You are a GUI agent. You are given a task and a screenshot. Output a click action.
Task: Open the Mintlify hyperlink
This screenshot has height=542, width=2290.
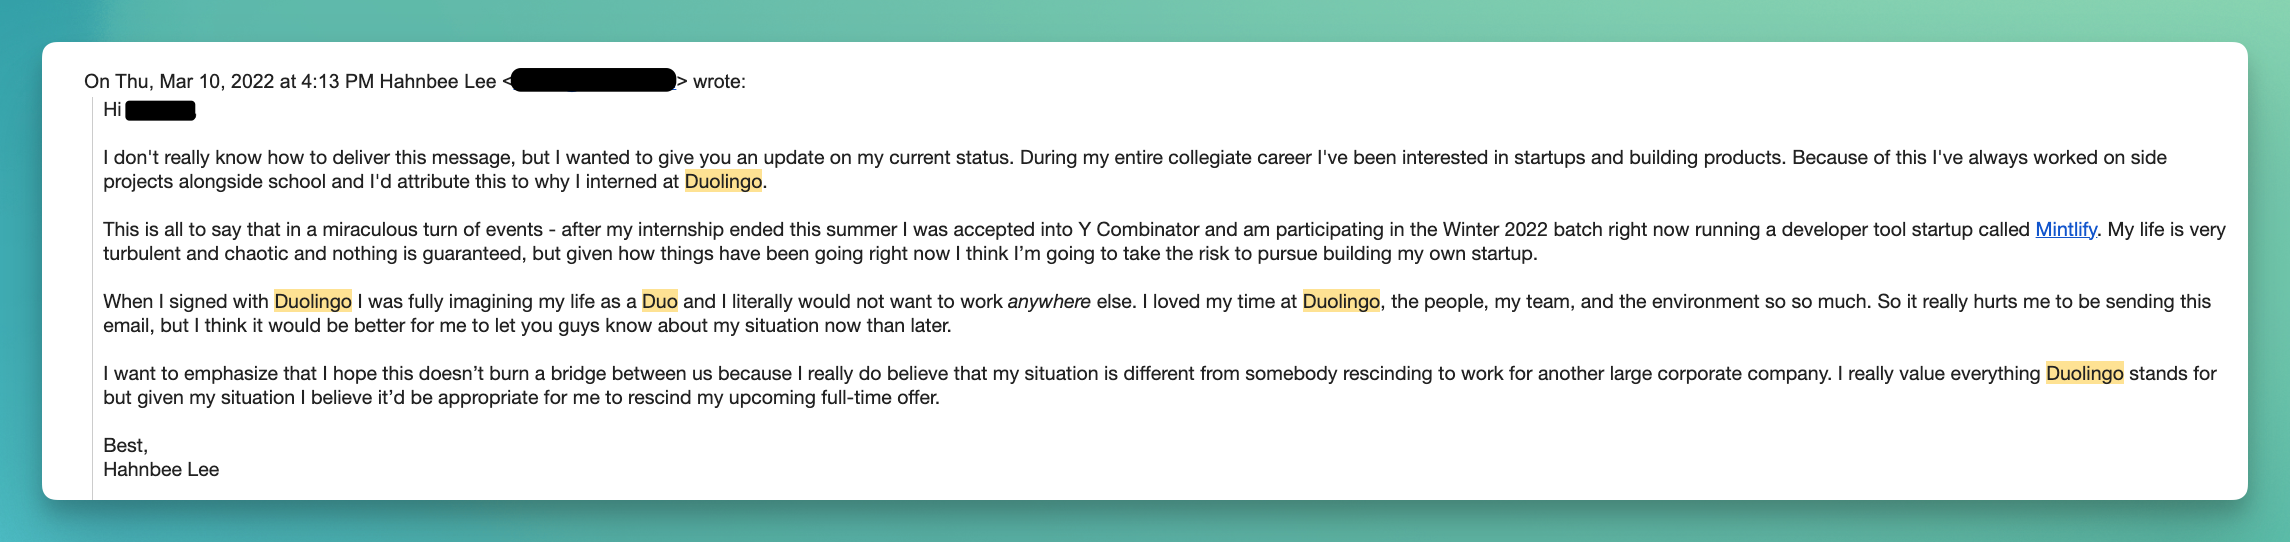[2065, 229]
